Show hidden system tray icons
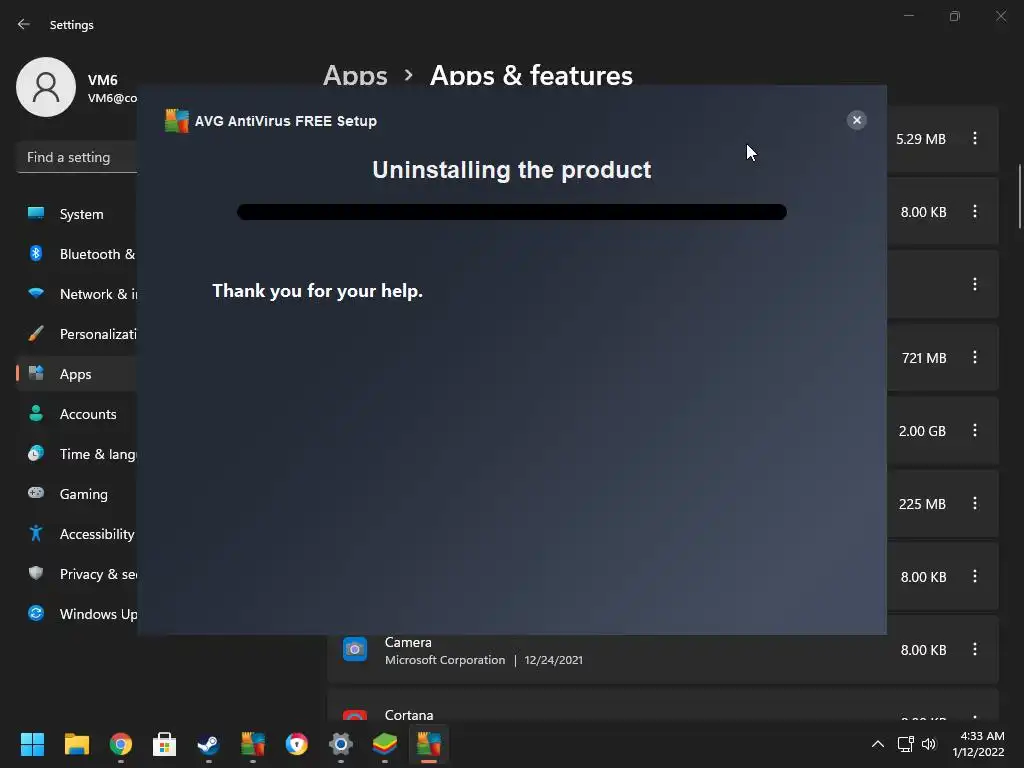 point(878,744)
